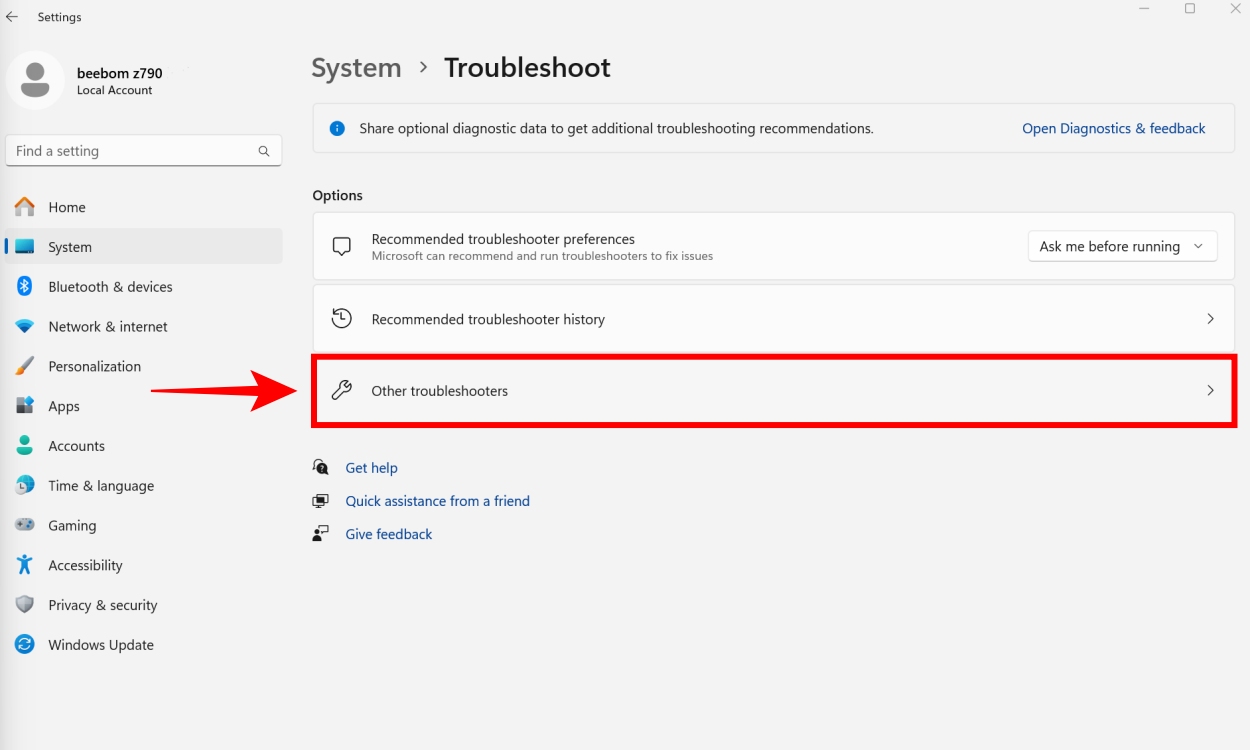Go back using the arrow button

pyautogui.click(x=11, y=16)
